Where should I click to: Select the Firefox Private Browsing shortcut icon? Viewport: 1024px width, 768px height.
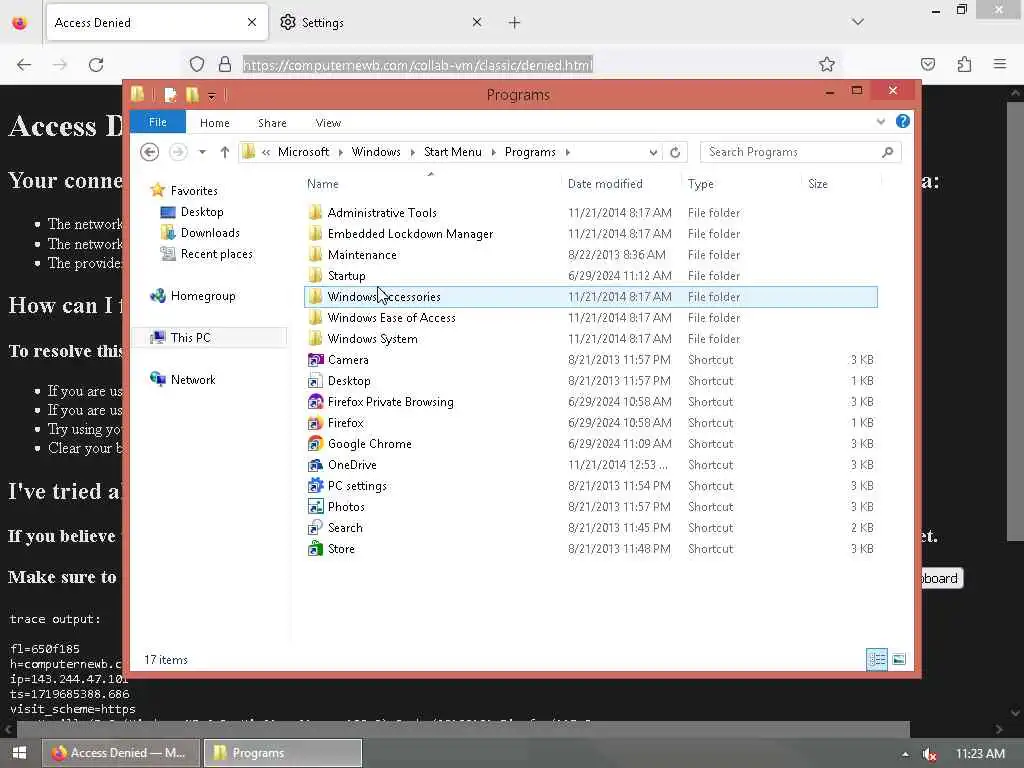click(x=315, y=402)
